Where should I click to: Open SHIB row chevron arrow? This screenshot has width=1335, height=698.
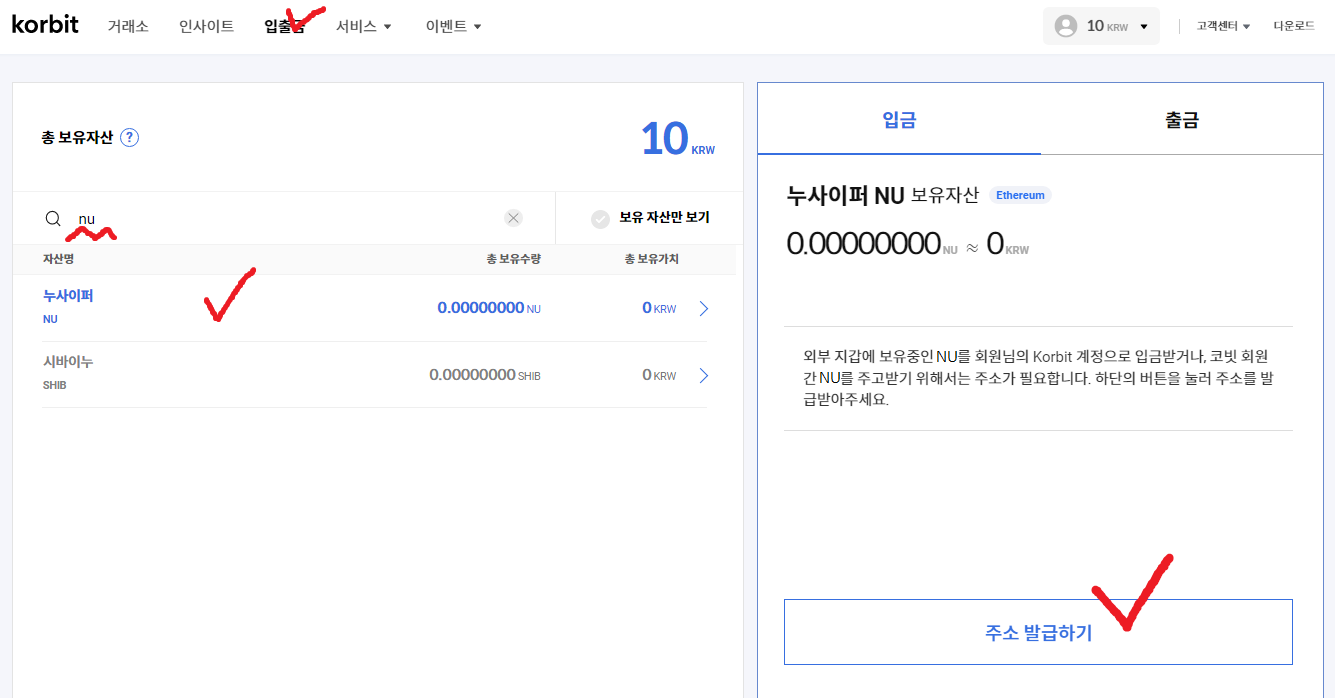(x=704, y=376)
